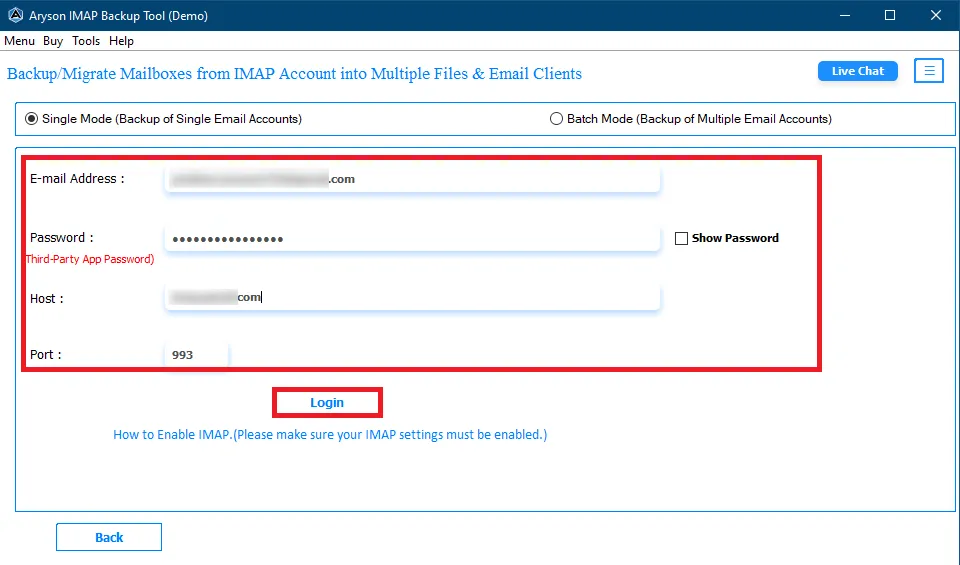Focus the Password input field

[413, 238]
